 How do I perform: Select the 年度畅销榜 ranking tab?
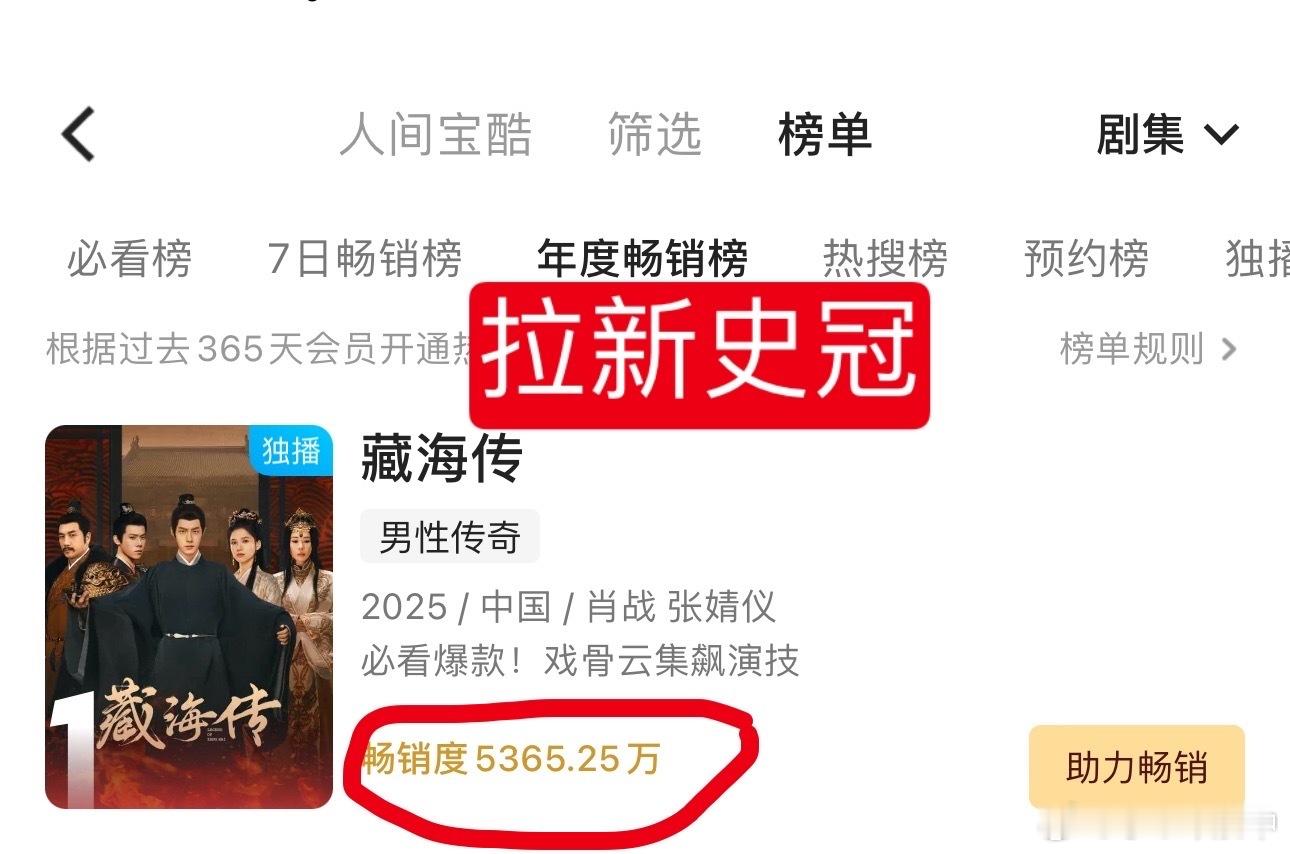(642, 260)
